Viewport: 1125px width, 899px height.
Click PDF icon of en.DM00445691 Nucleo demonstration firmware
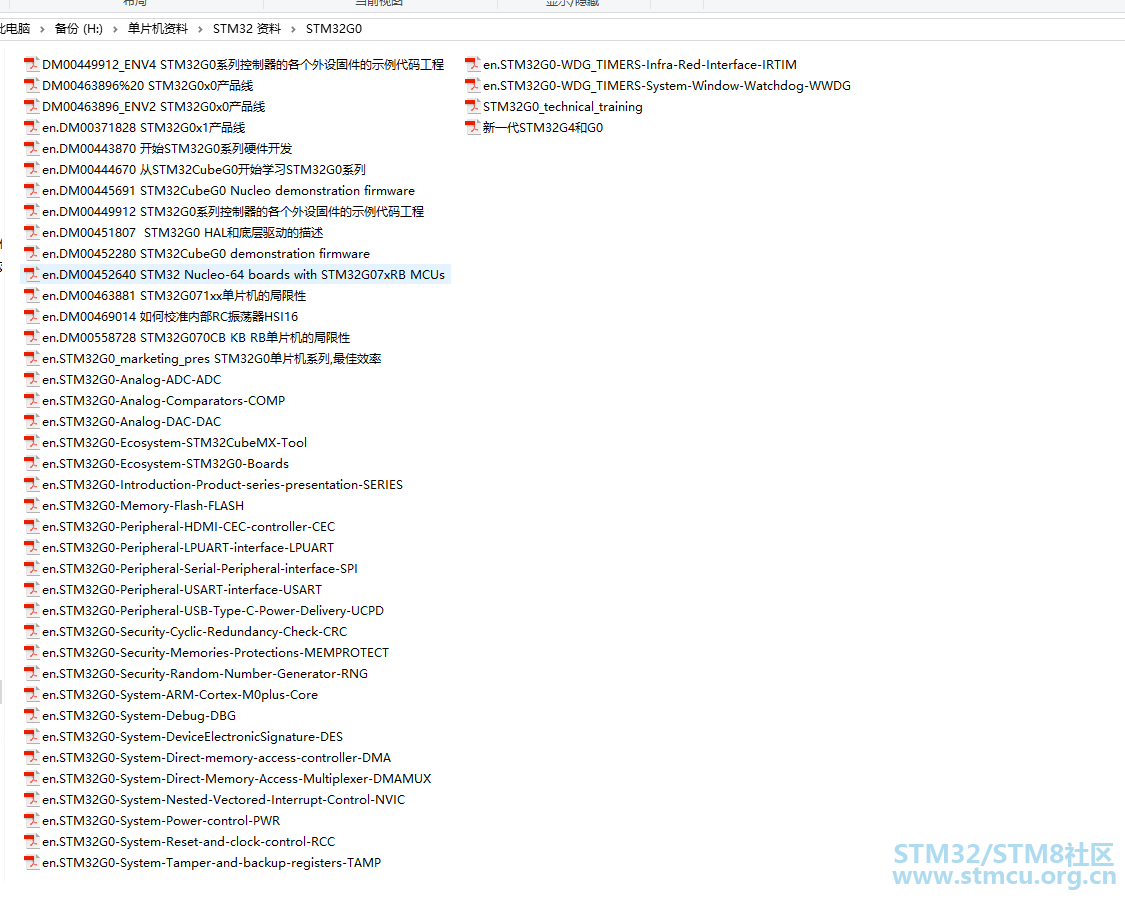tap(31, 190)
